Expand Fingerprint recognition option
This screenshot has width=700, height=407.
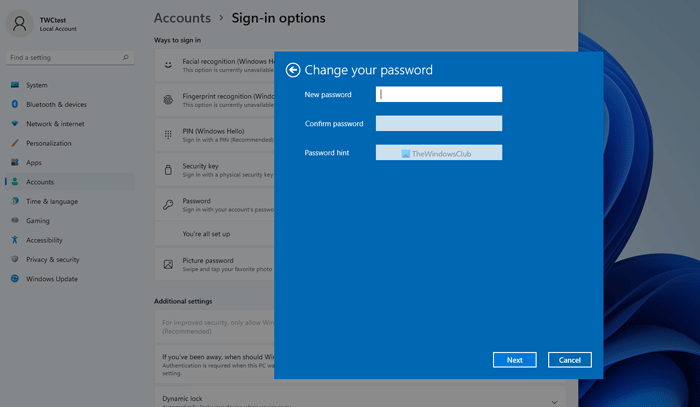pos(215,100)
